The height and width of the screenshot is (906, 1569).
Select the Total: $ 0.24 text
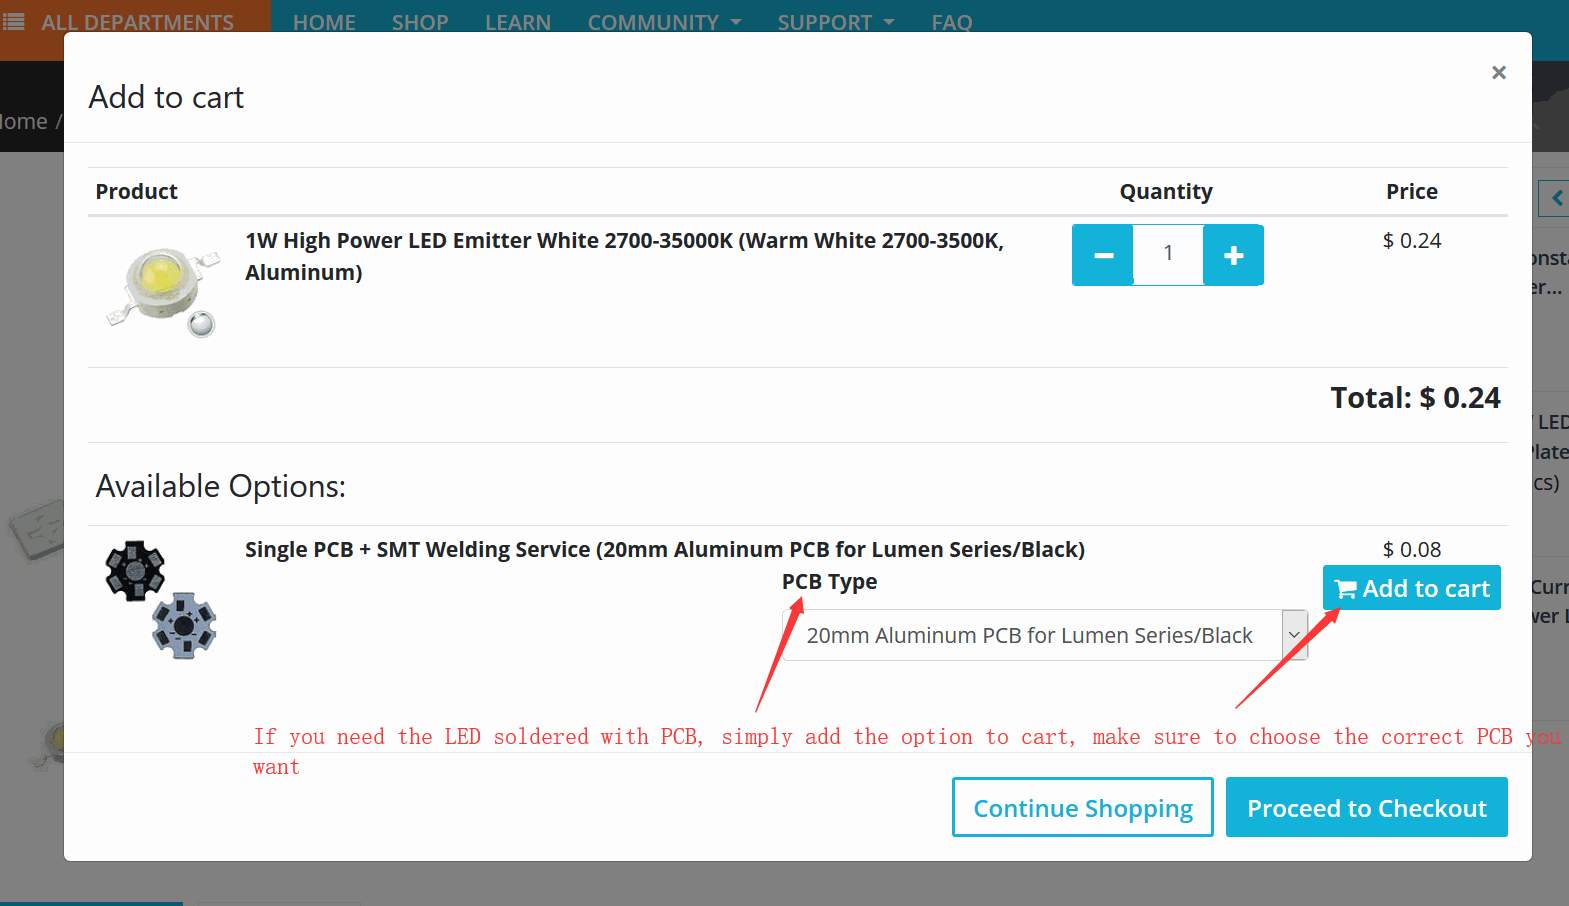point(1415,398)
